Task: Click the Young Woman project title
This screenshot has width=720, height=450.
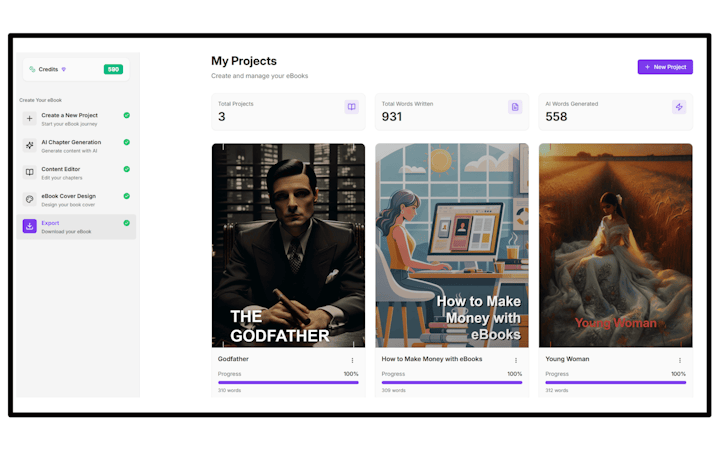Action: click(567, 359)
